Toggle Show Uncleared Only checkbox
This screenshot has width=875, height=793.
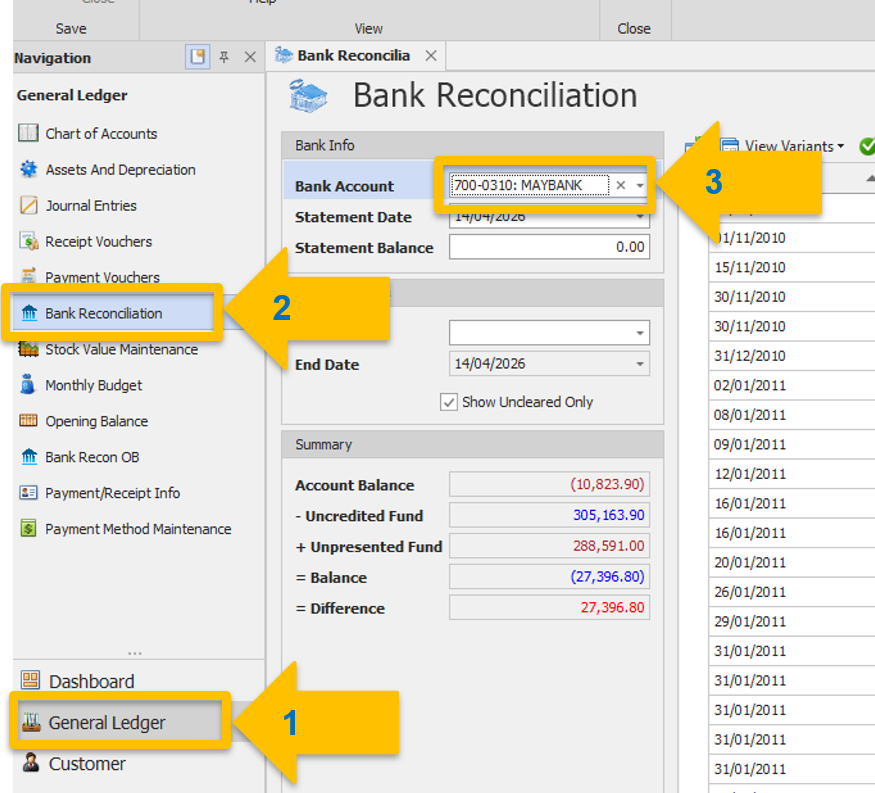tap(449, 402)
